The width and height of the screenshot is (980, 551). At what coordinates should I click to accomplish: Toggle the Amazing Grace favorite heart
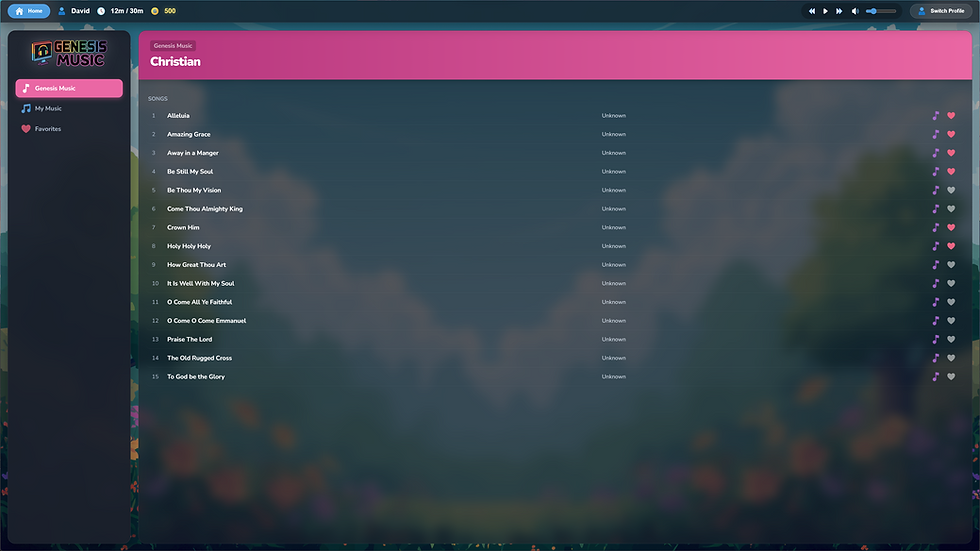coord(951,134)
